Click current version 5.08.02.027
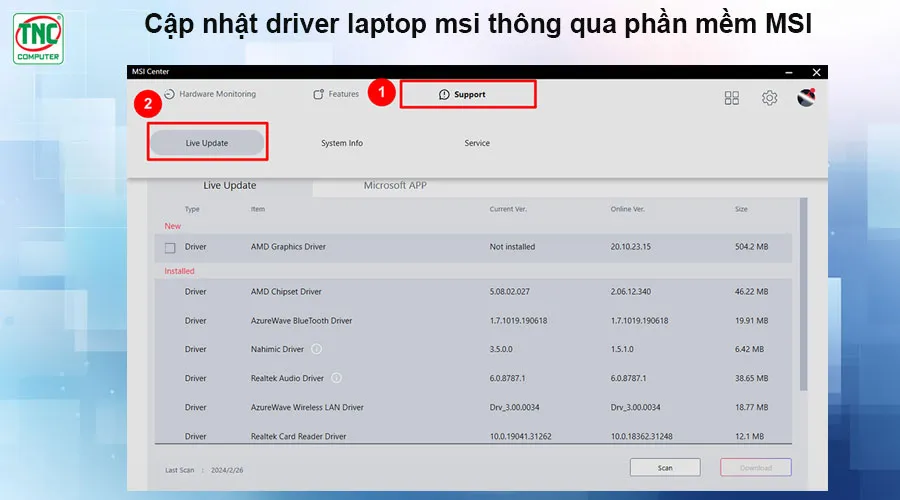 point(509,292)
